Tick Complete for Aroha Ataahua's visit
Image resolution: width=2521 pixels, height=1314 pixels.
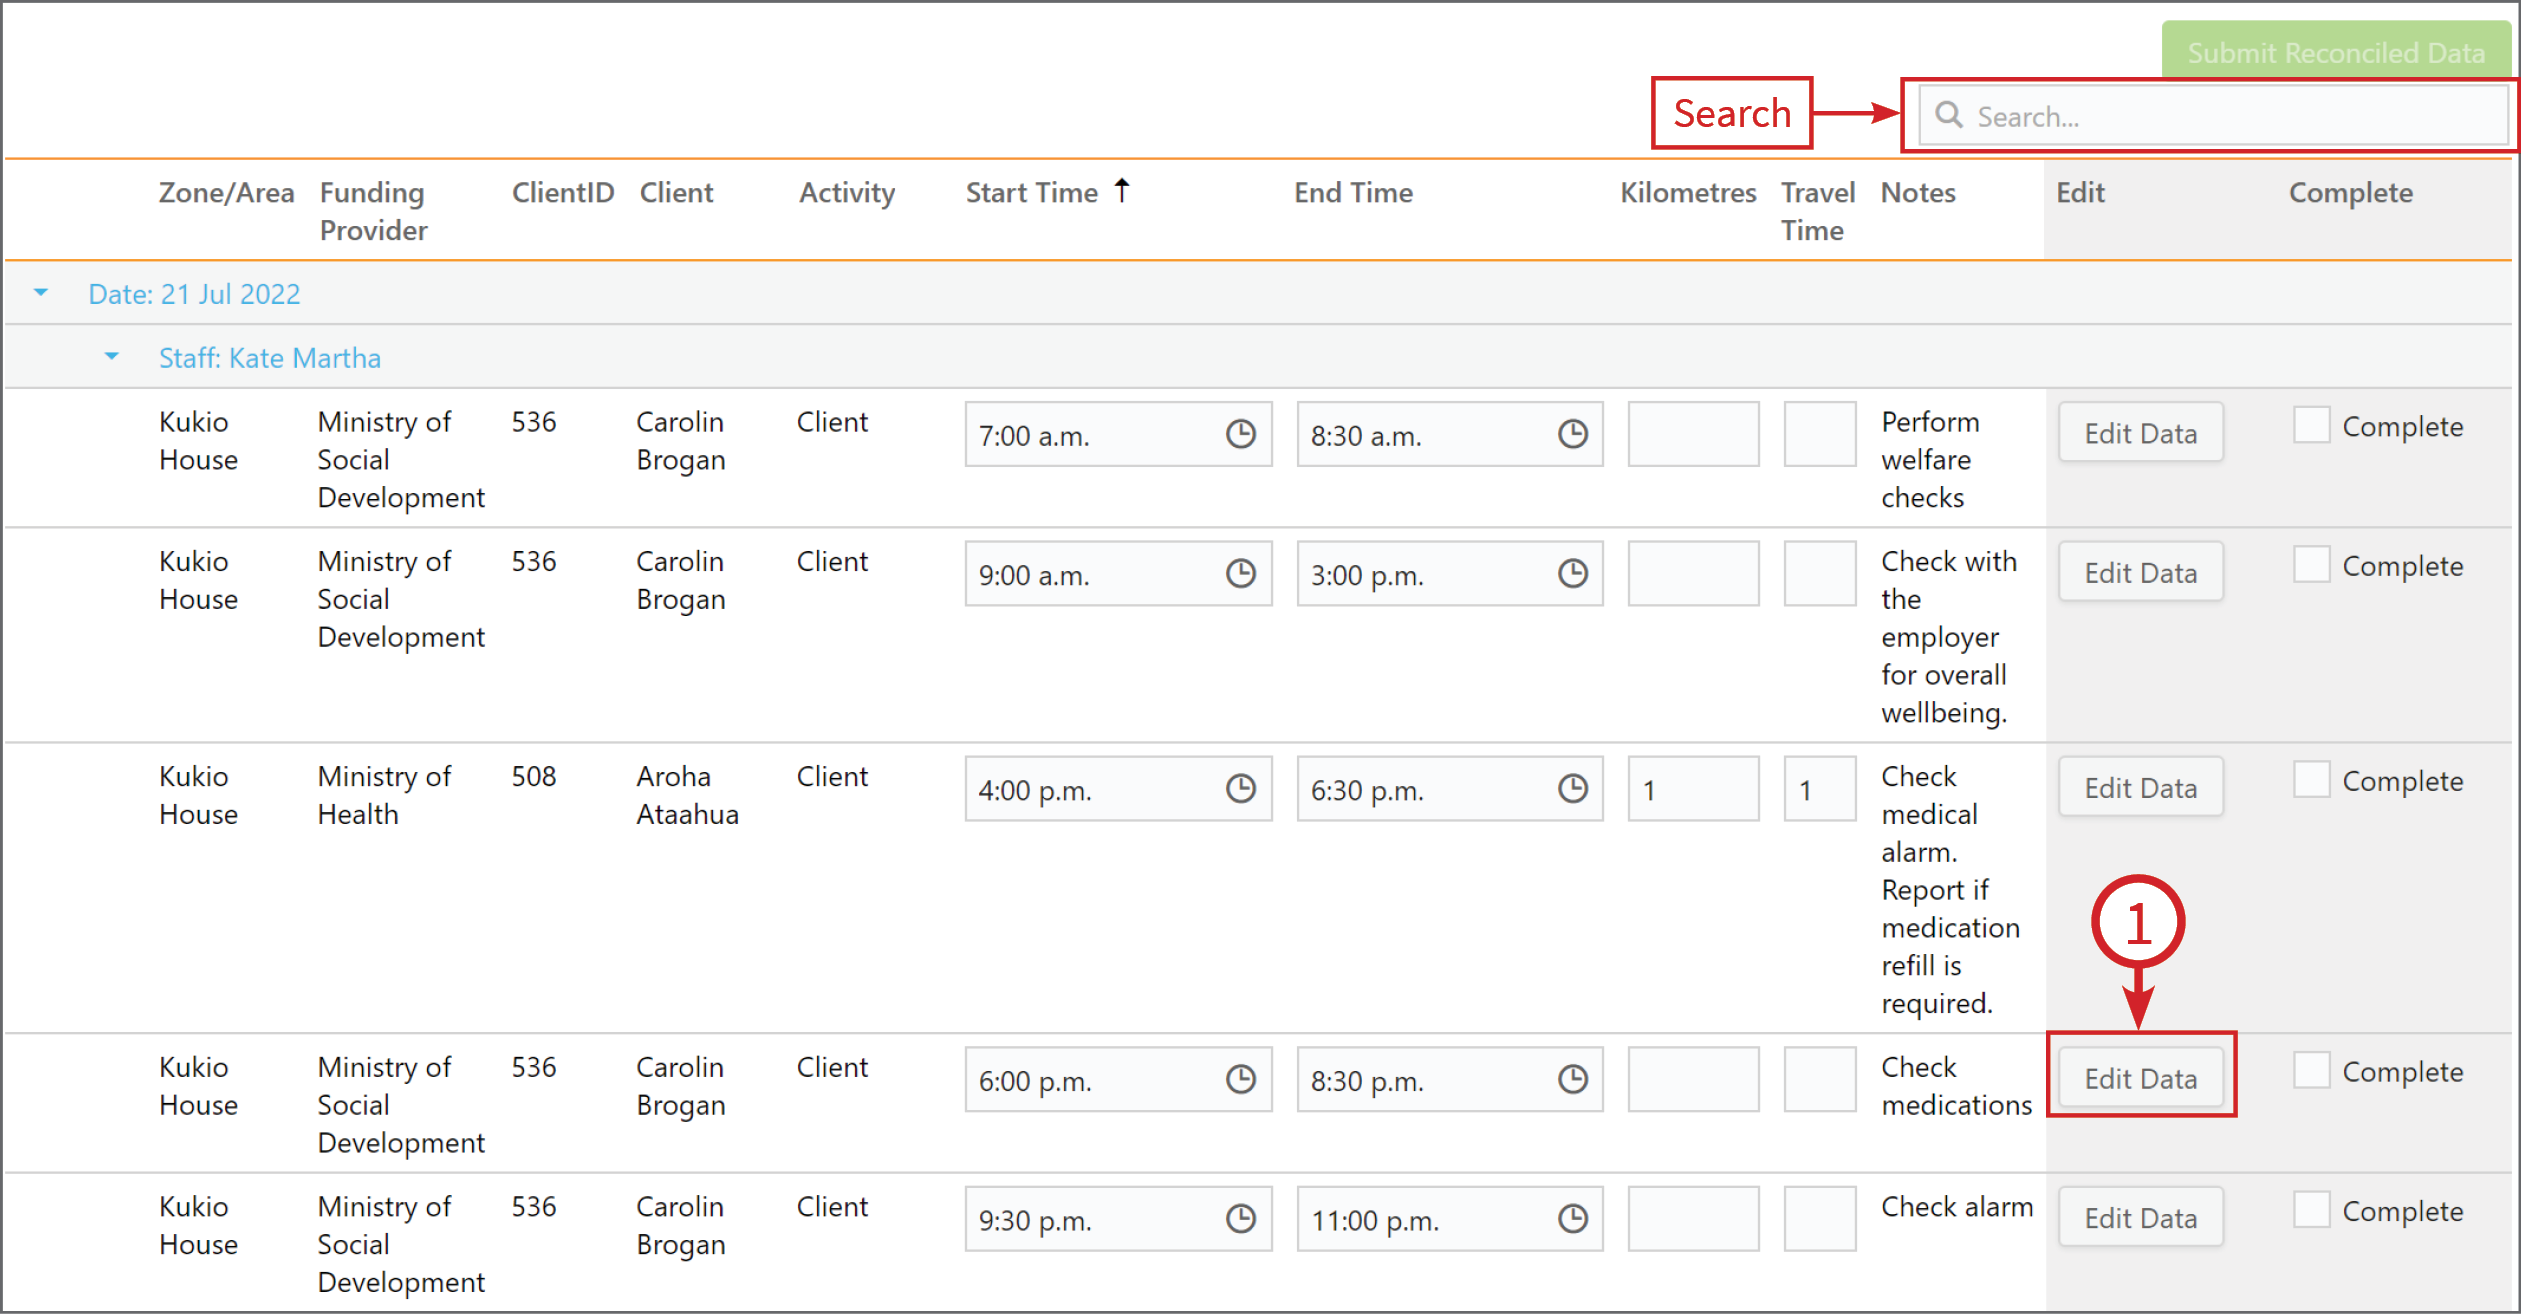click(x=2311, y=779)
